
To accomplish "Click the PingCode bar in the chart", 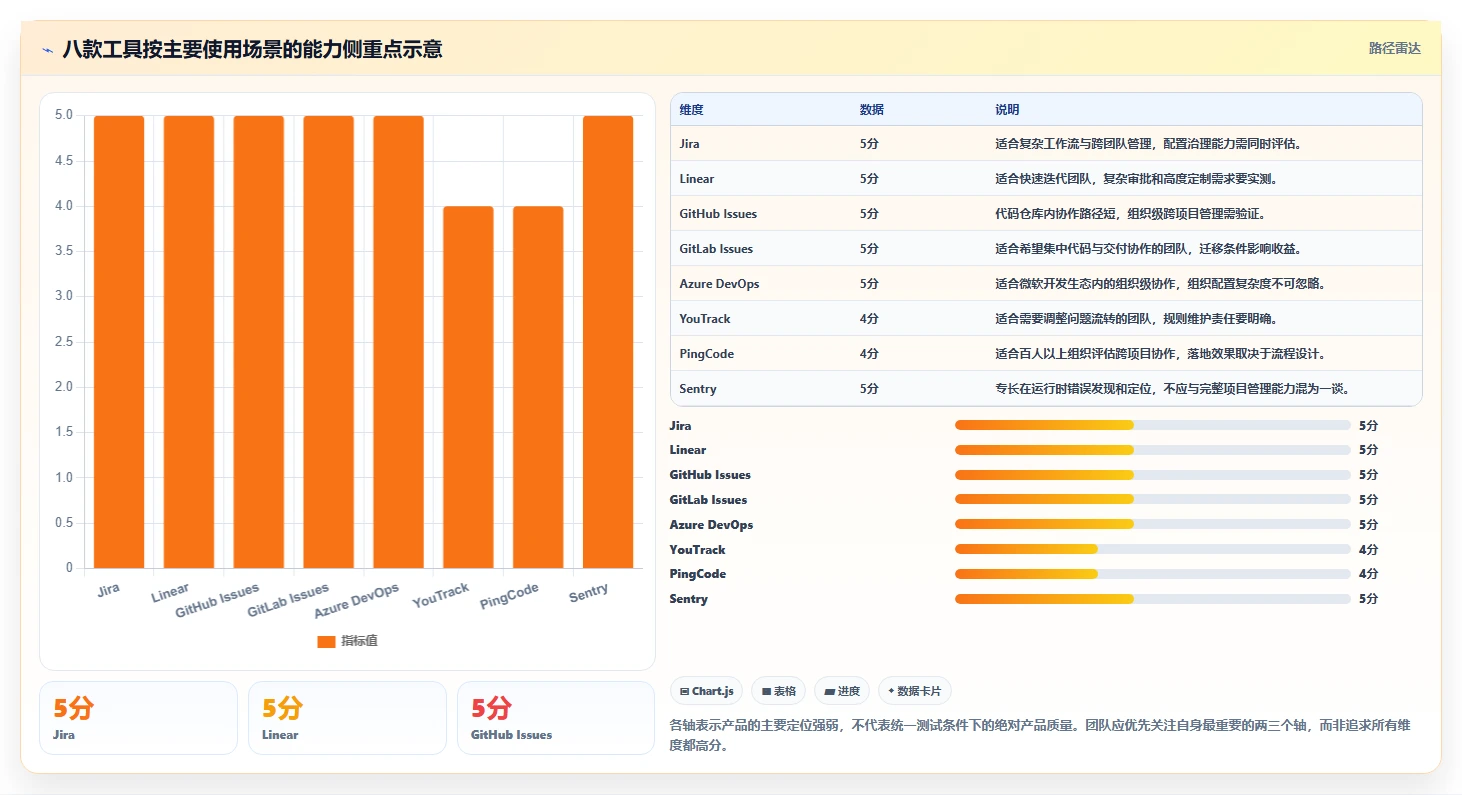I will pyautogui.click(x=538, y=387).
